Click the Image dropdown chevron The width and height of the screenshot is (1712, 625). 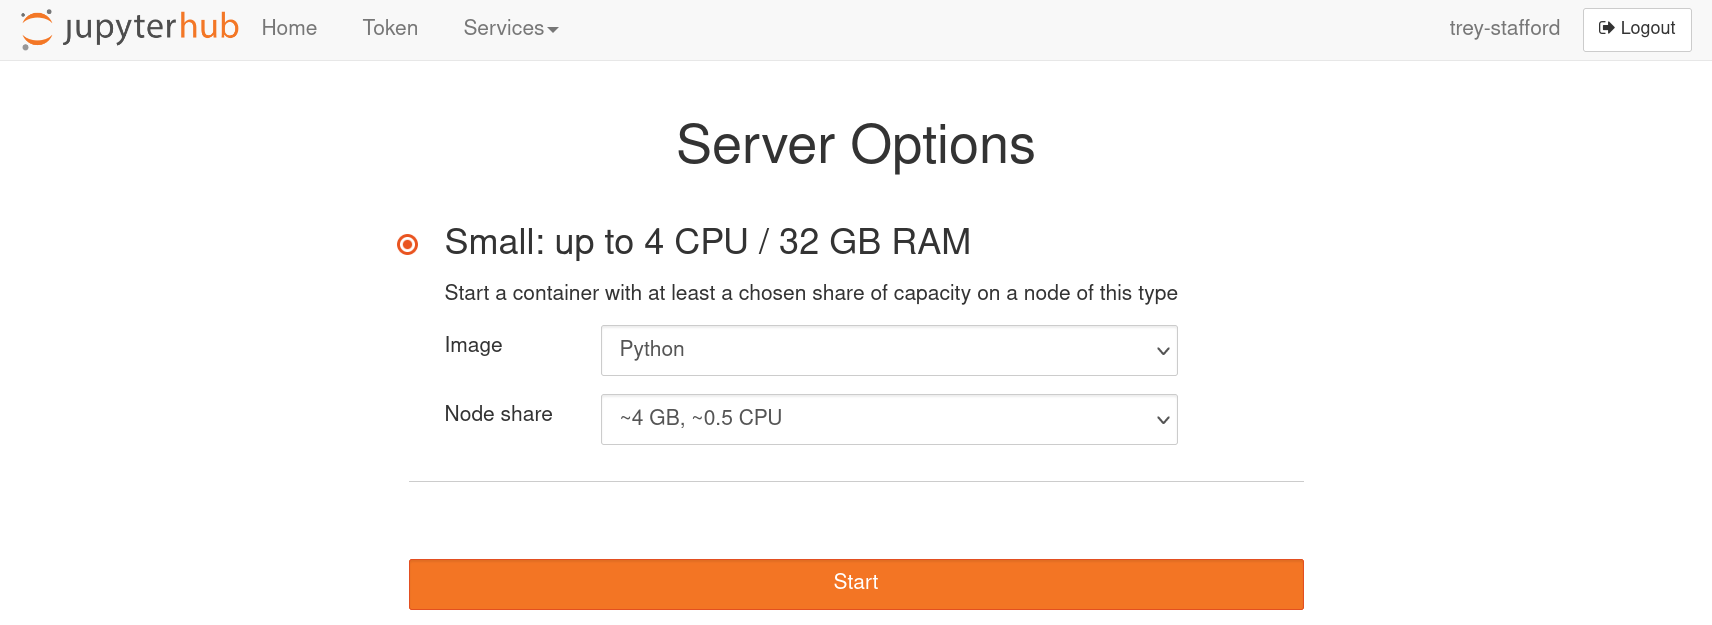(x=1163, y=351)
